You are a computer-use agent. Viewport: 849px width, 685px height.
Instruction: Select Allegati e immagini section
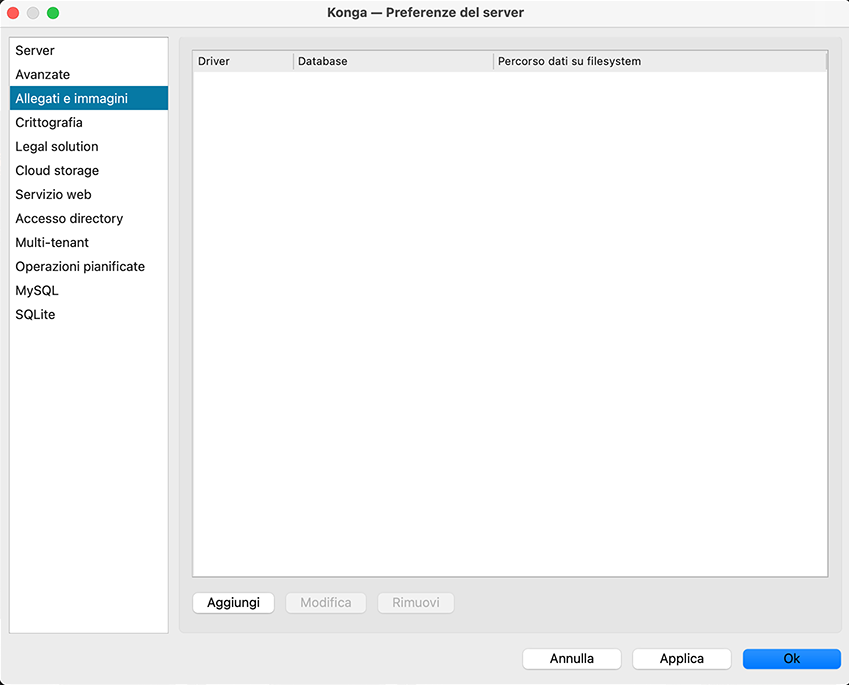71,99
